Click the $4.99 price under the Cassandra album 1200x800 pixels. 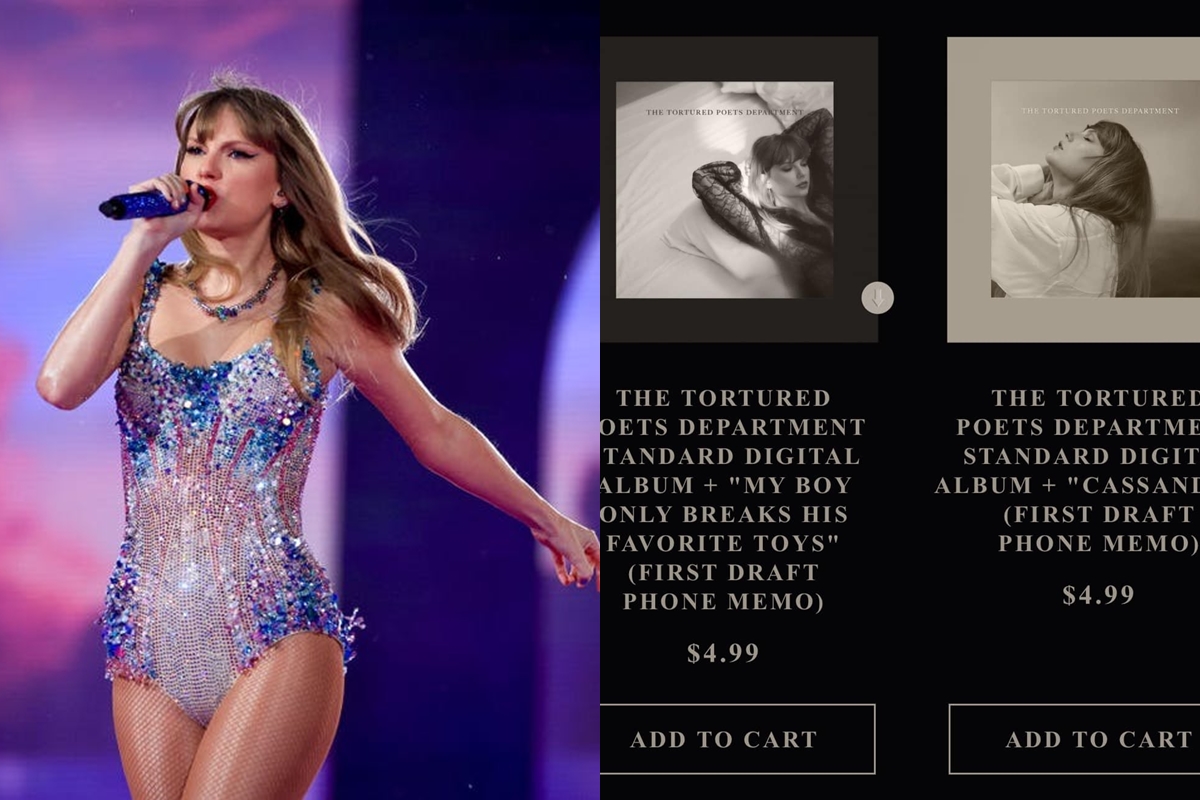[1098, 595]
